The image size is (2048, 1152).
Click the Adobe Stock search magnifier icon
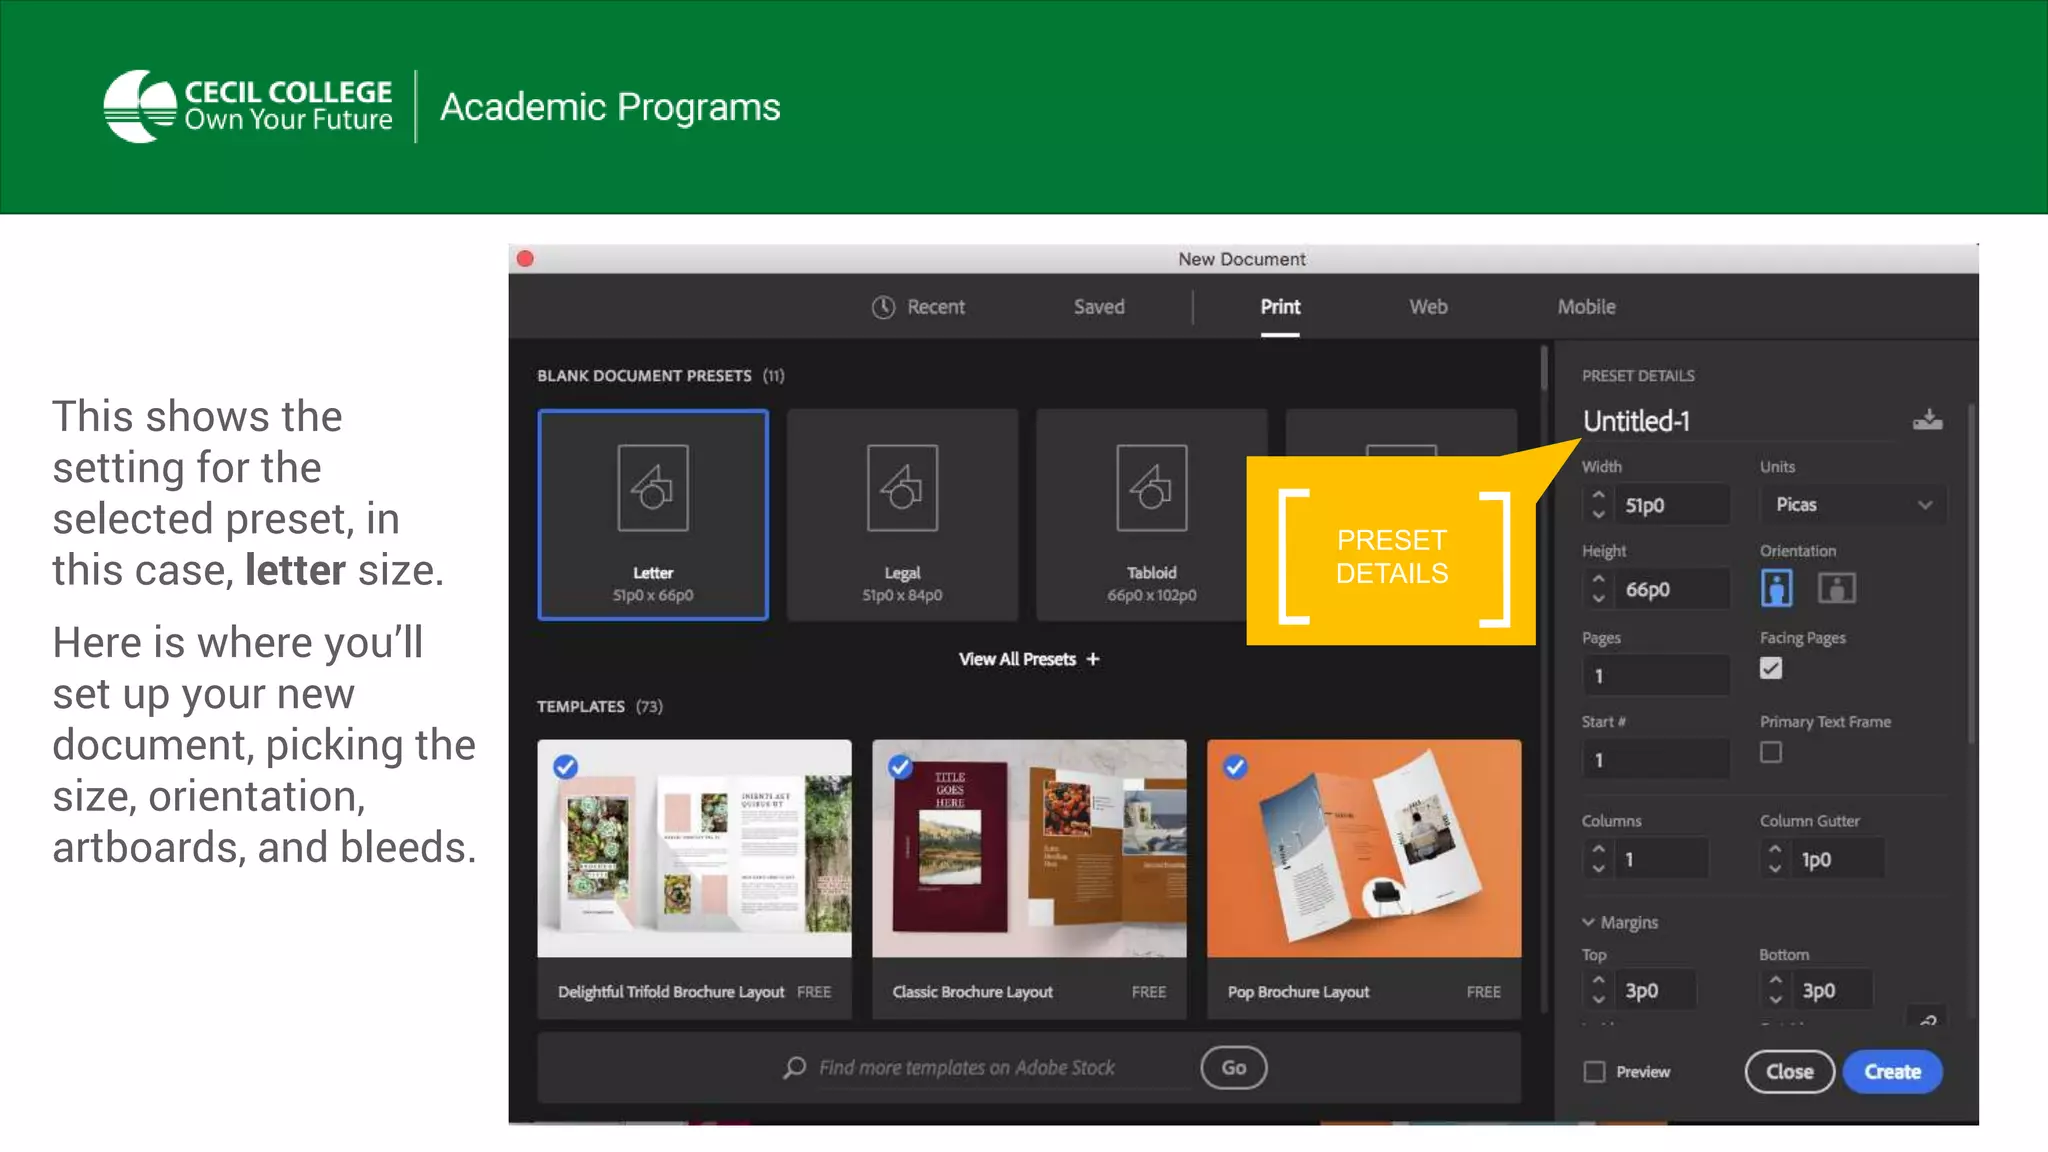[795, 1068]
